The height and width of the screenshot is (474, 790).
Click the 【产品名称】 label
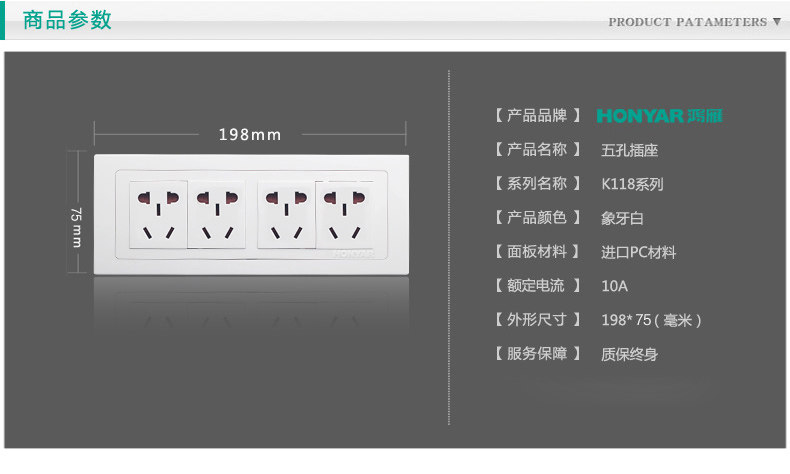(537, 150)
